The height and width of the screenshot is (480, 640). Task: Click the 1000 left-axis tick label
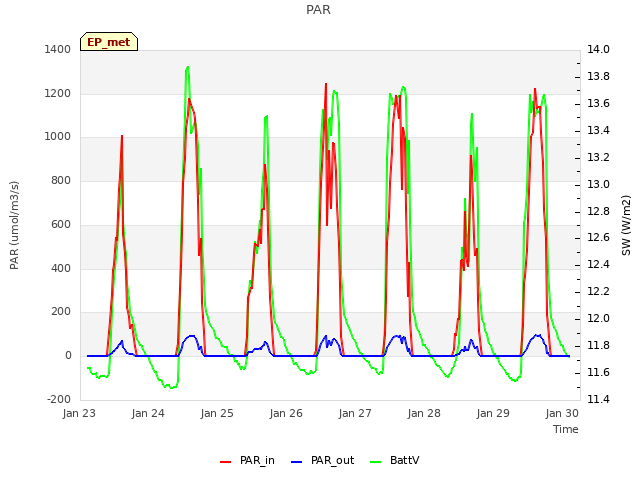coord(58,137)
